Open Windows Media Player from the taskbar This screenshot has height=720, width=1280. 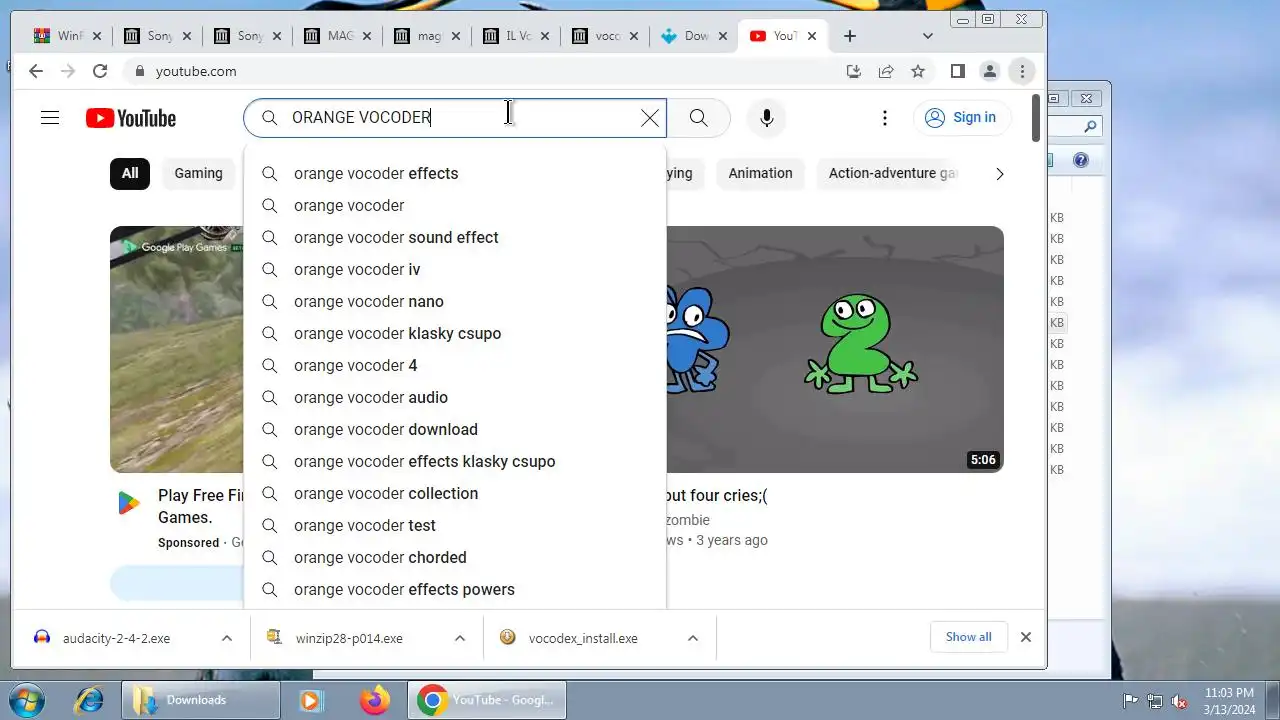(x=311, y=700)
